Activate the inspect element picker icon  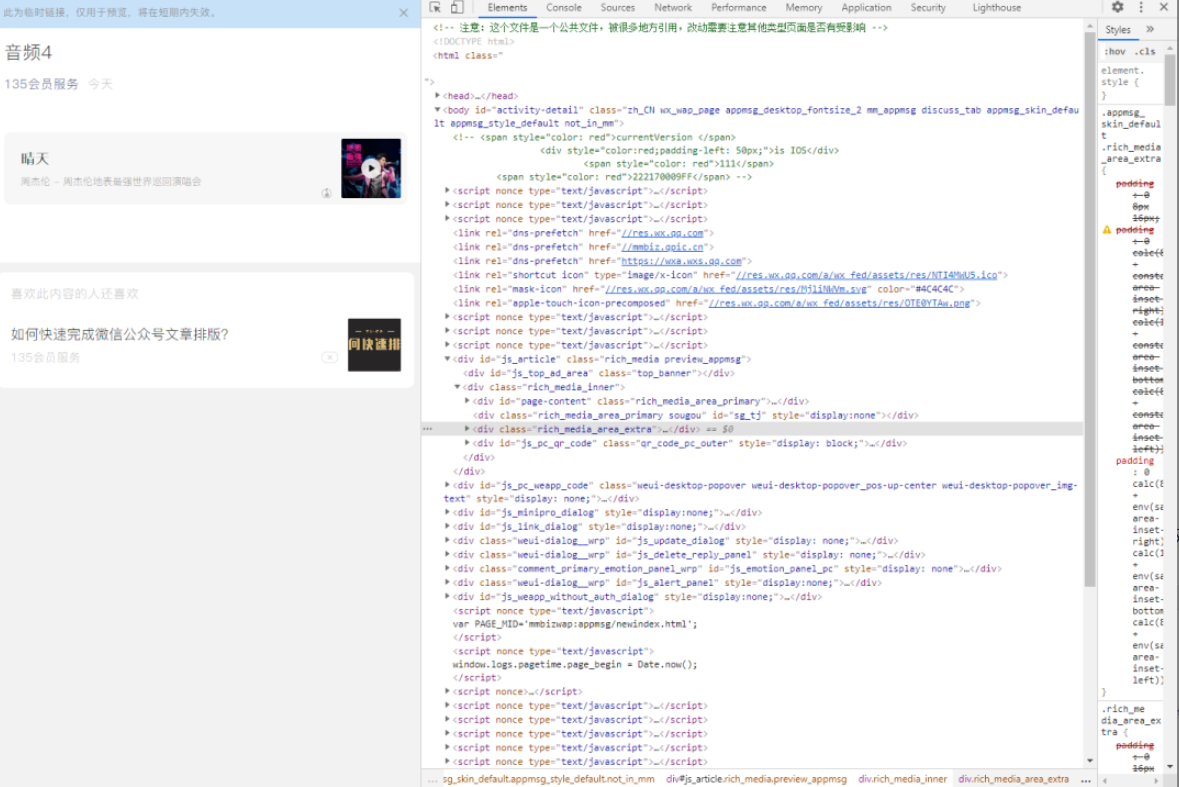435,8
